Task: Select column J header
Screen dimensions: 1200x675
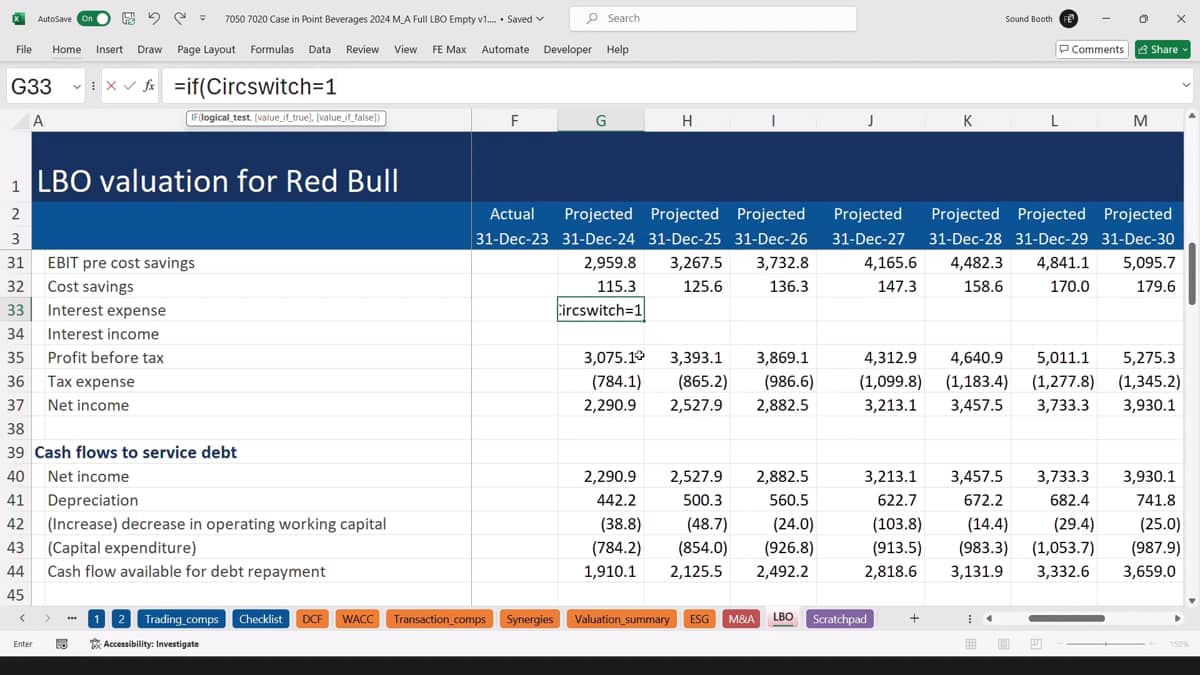Action: 870,121
